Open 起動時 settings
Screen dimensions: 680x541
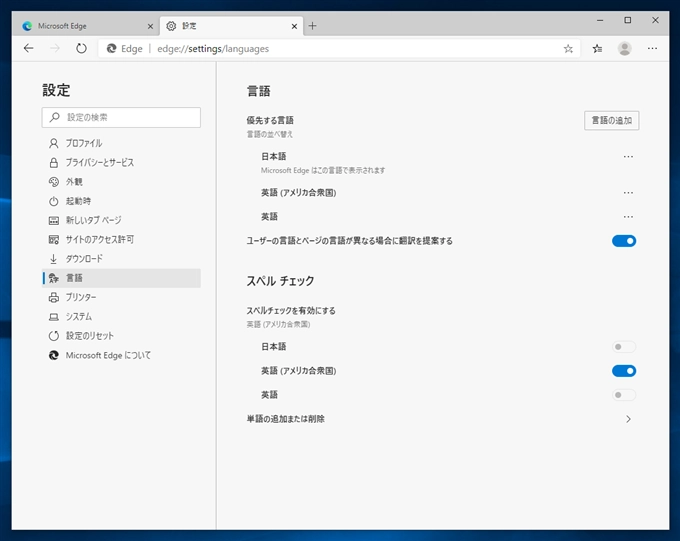coord(121,201)
